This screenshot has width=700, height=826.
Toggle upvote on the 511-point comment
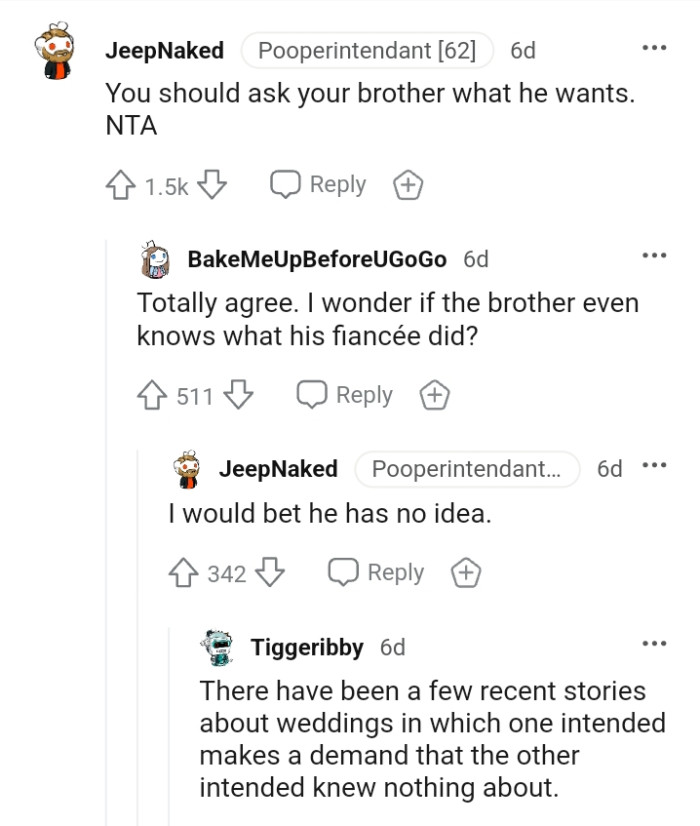[x=151, y=395]
